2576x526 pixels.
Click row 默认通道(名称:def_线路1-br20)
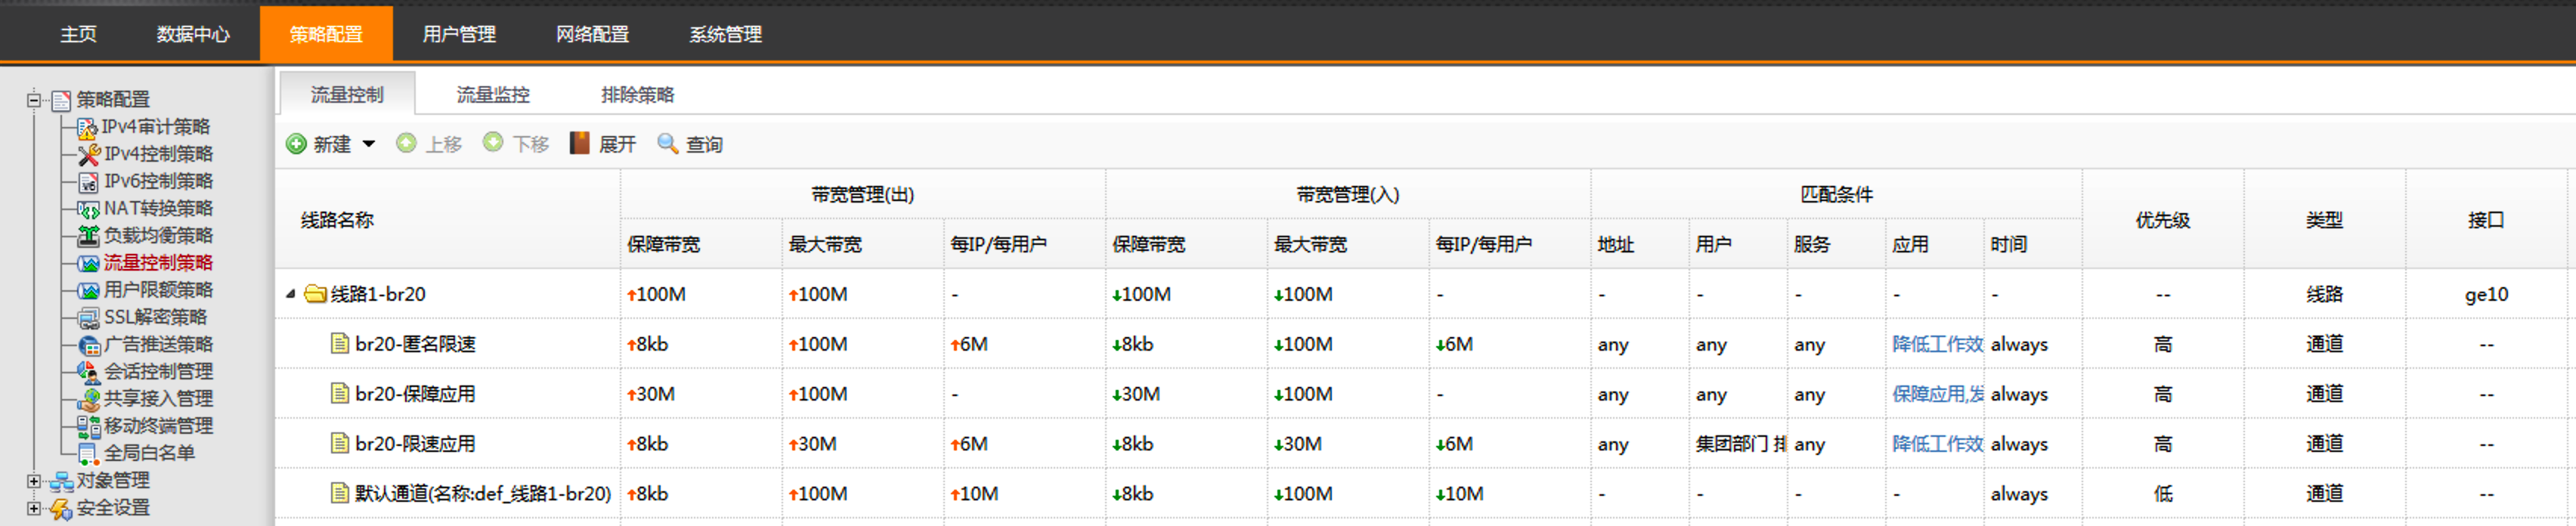click(x=483, y=494)
